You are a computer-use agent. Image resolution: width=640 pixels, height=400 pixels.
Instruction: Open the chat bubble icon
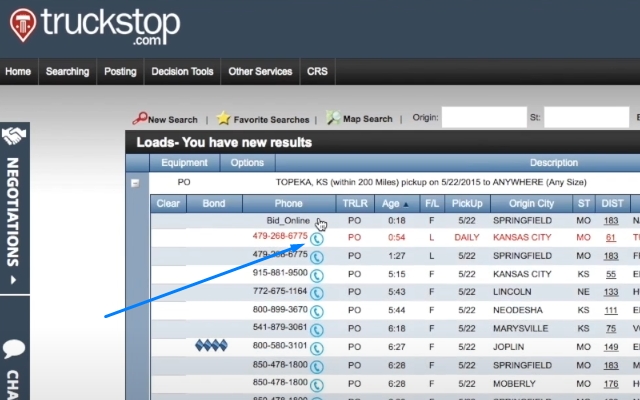tap(14, 349)
